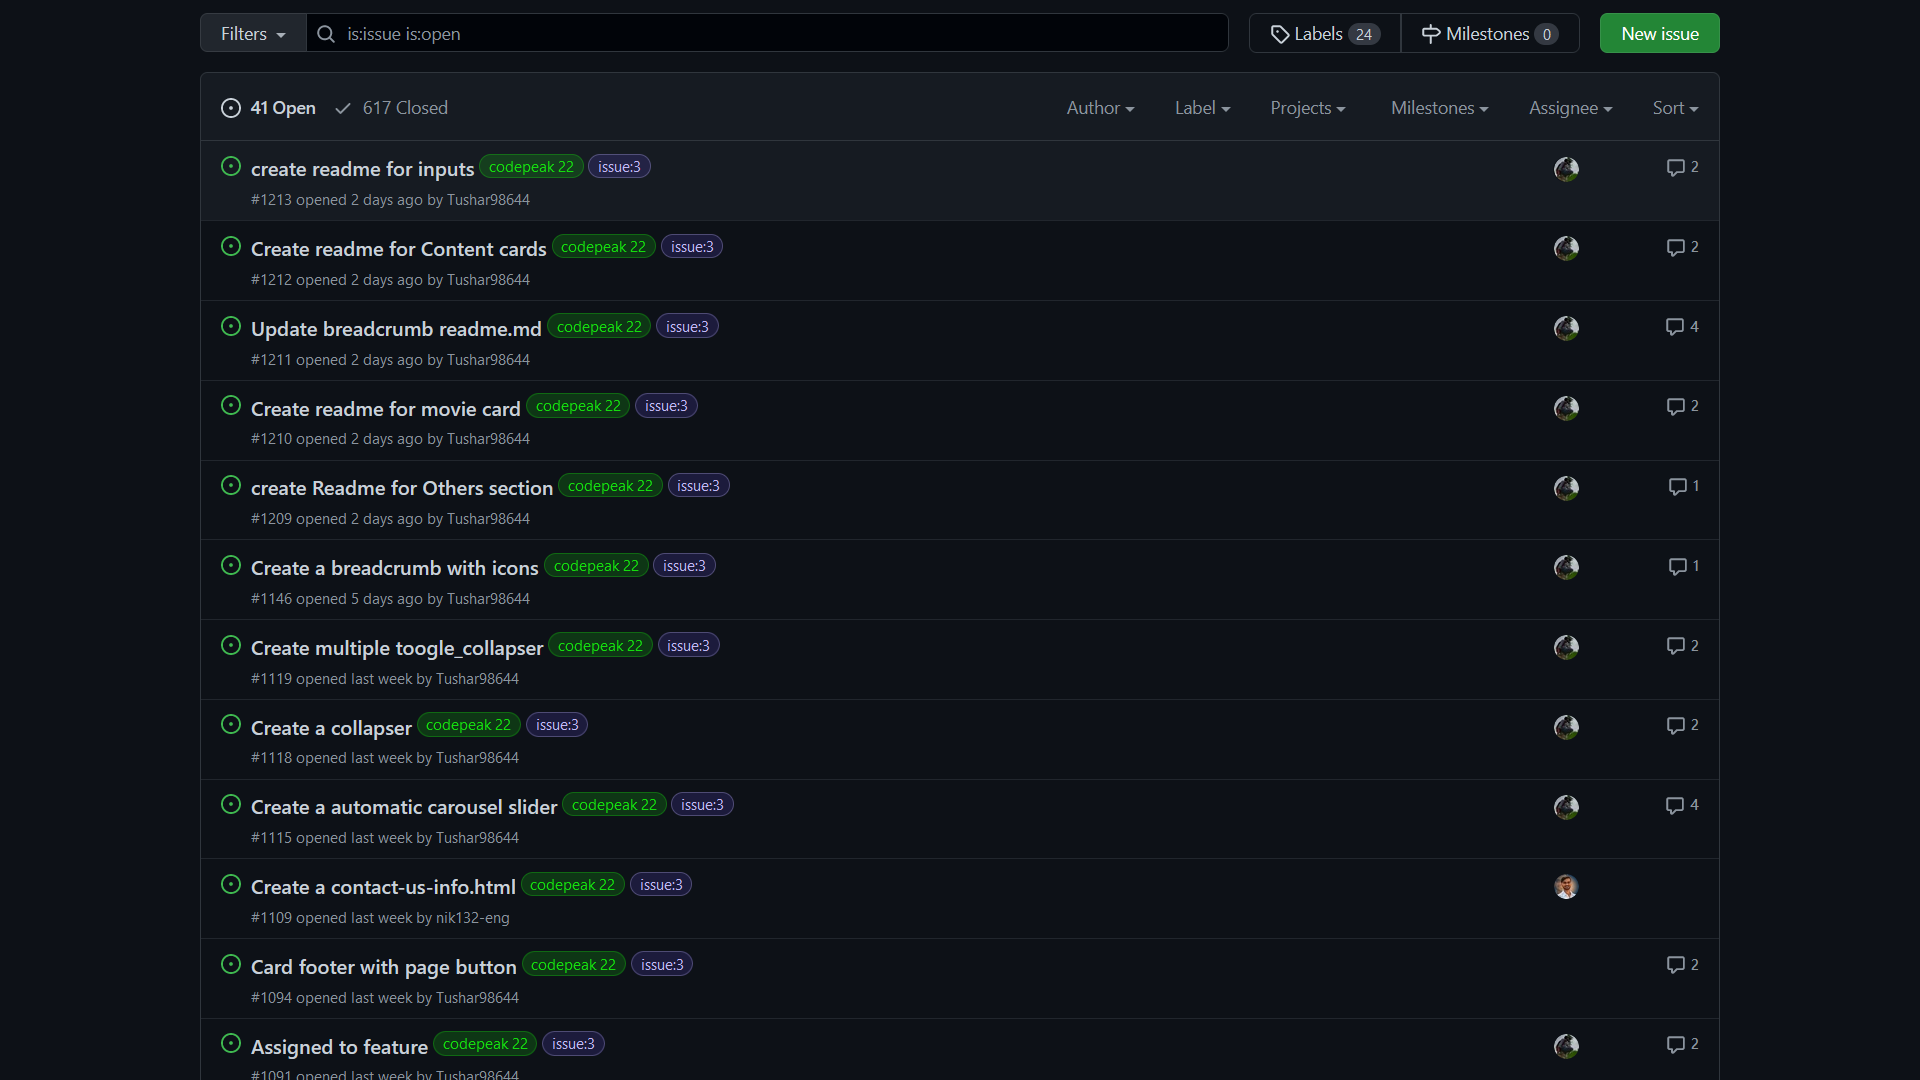
Task: Filter by the codepeak 22 label on #1146
Action: pos(595,565)
